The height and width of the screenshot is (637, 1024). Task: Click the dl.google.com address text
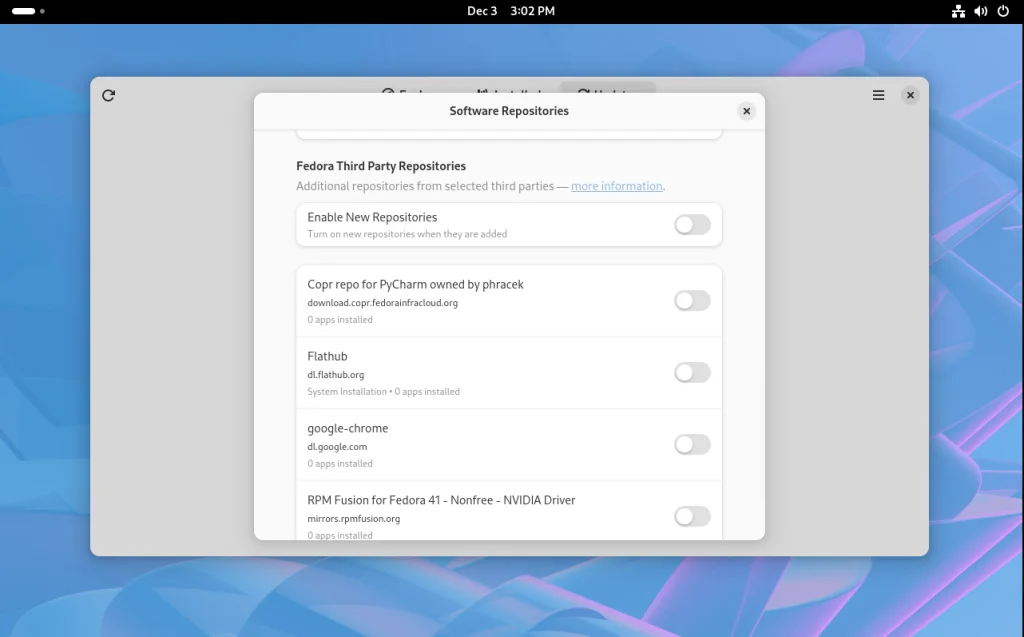click(x=337, y=447)
